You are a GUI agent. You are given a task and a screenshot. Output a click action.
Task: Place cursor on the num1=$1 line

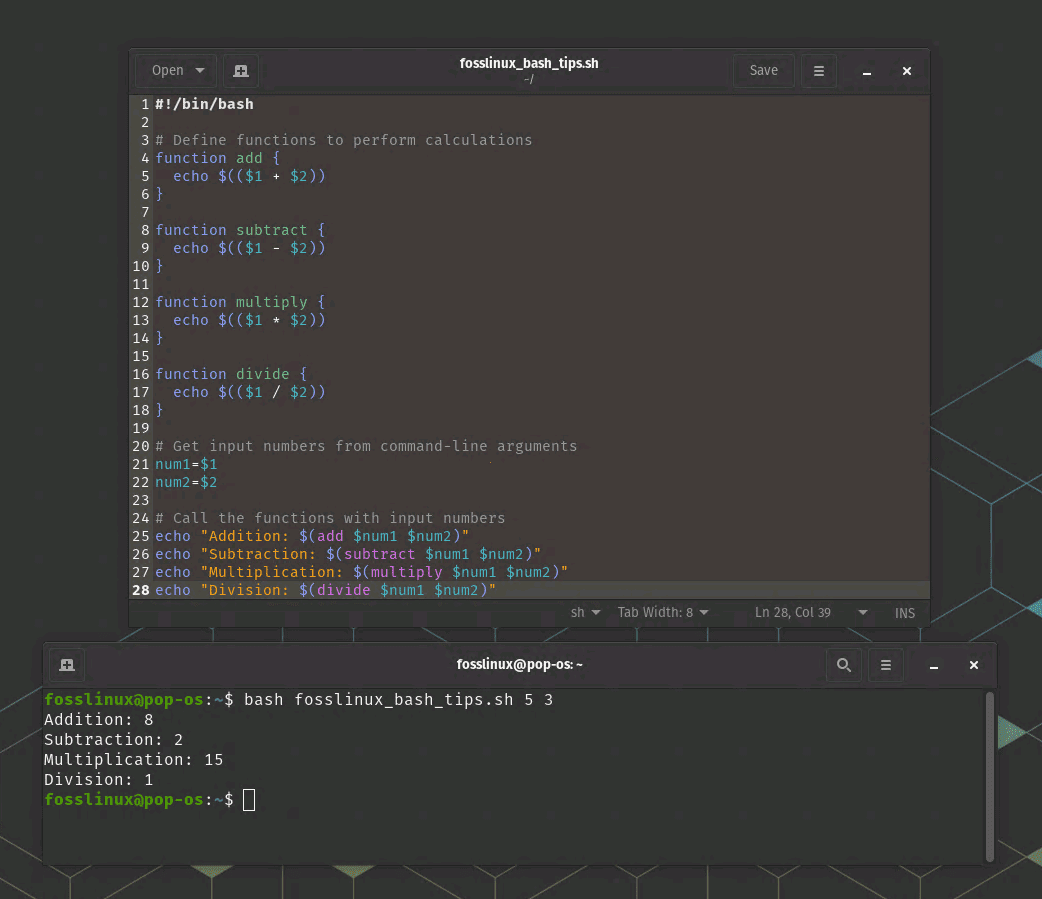pyautogui.click(x=186, y=464)
